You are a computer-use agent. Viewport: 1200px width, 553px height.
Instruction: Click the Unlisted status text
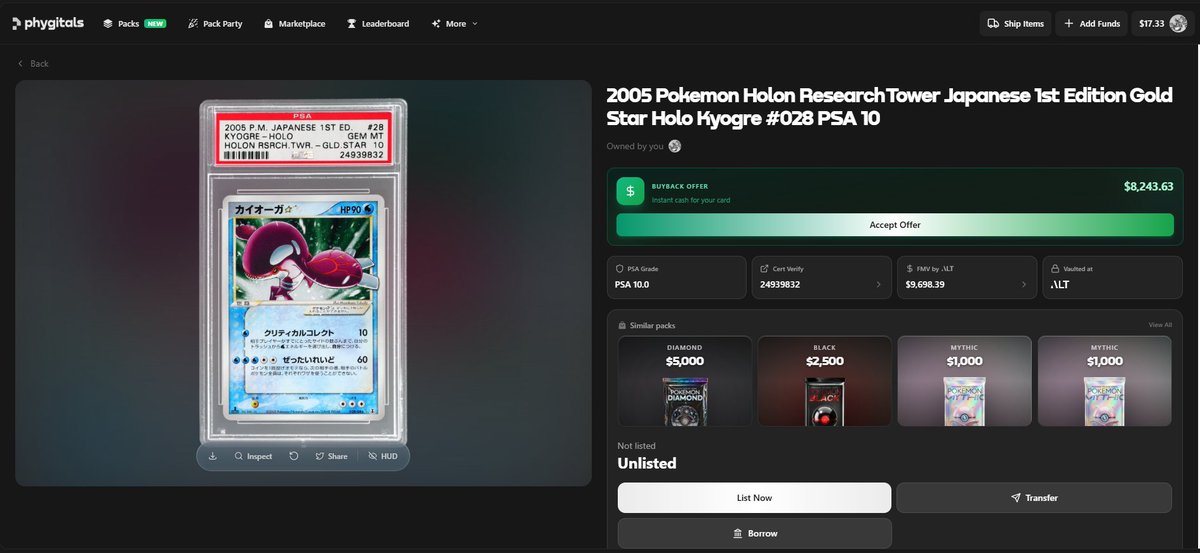click(x=647, y=463)
